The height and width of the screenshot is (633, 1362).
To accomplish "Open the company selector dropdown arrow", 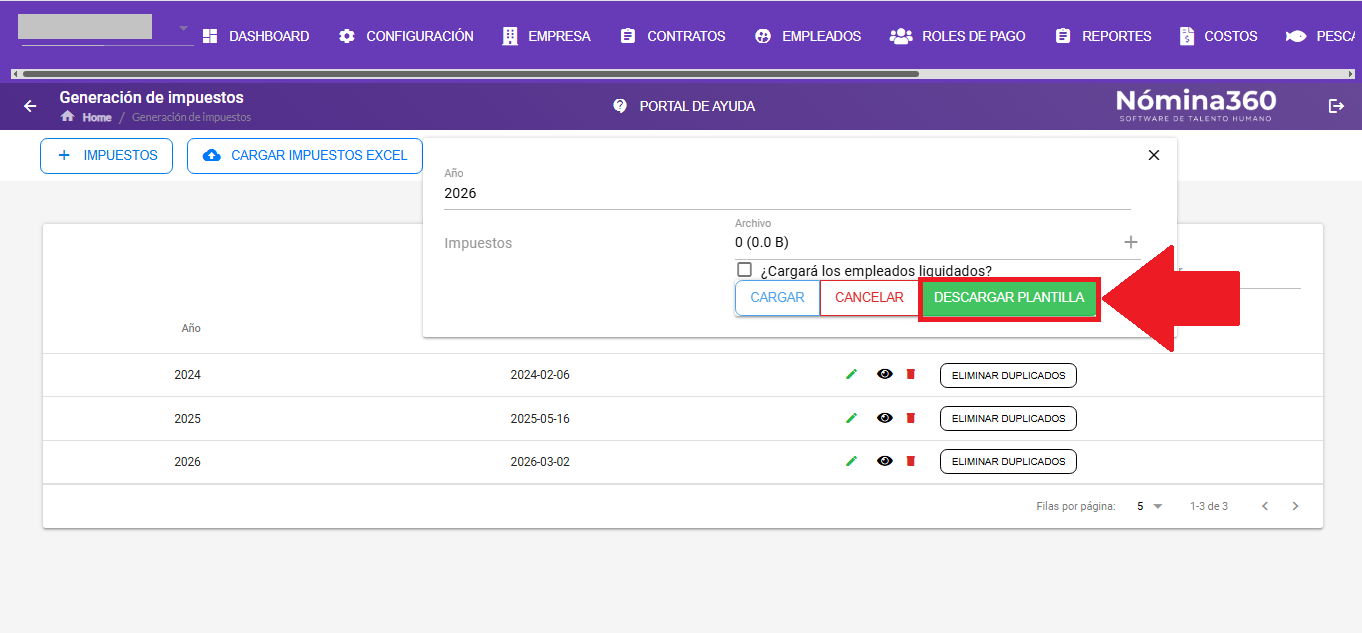I will (183, 28).
